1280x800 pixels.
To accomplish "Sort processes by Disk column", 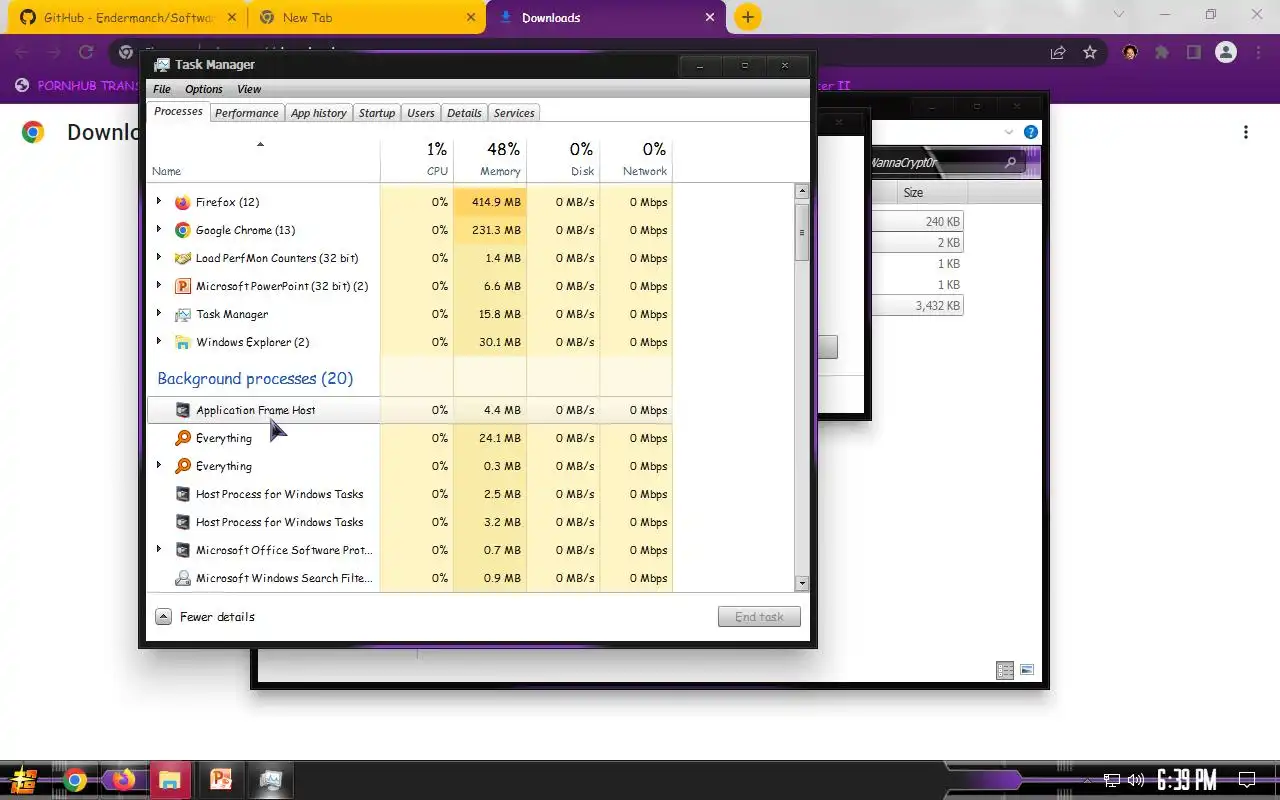I will point(563,160).
